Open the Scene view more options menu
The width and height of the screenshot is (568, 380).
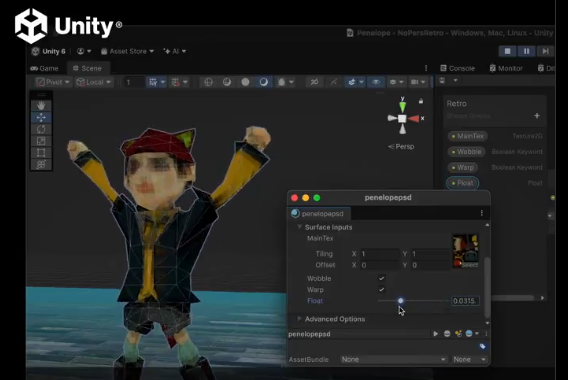tap(426, 68)
